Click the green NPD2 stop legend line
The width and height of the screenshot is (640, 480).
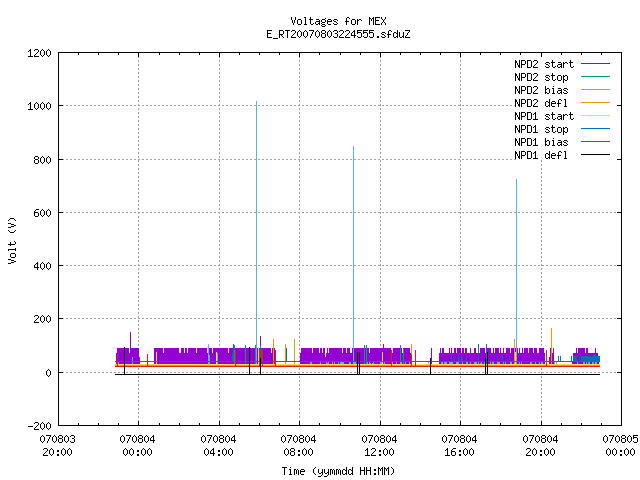[x=596, y=77]
